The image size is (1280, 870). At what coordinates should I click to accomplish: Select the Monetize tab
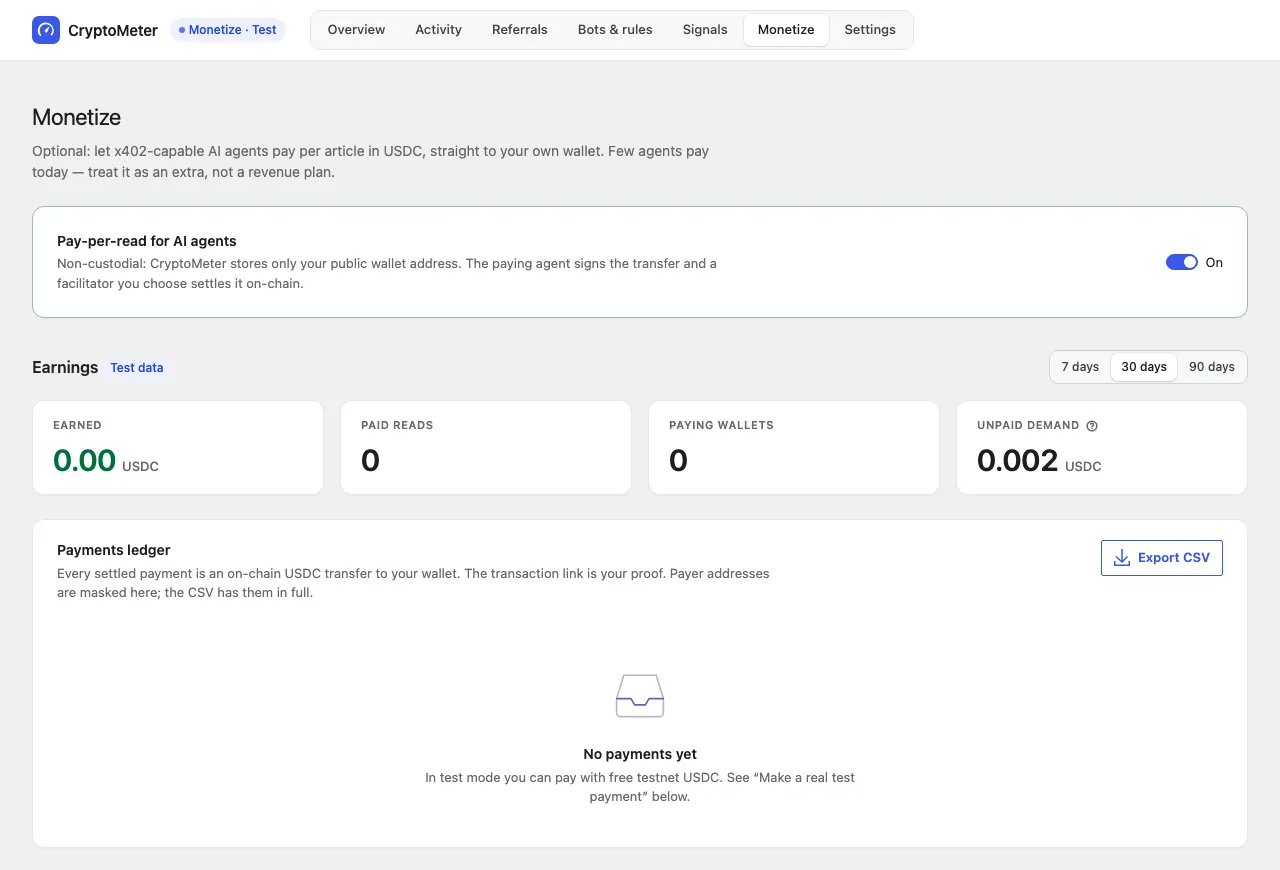click(x=786, y=30)
